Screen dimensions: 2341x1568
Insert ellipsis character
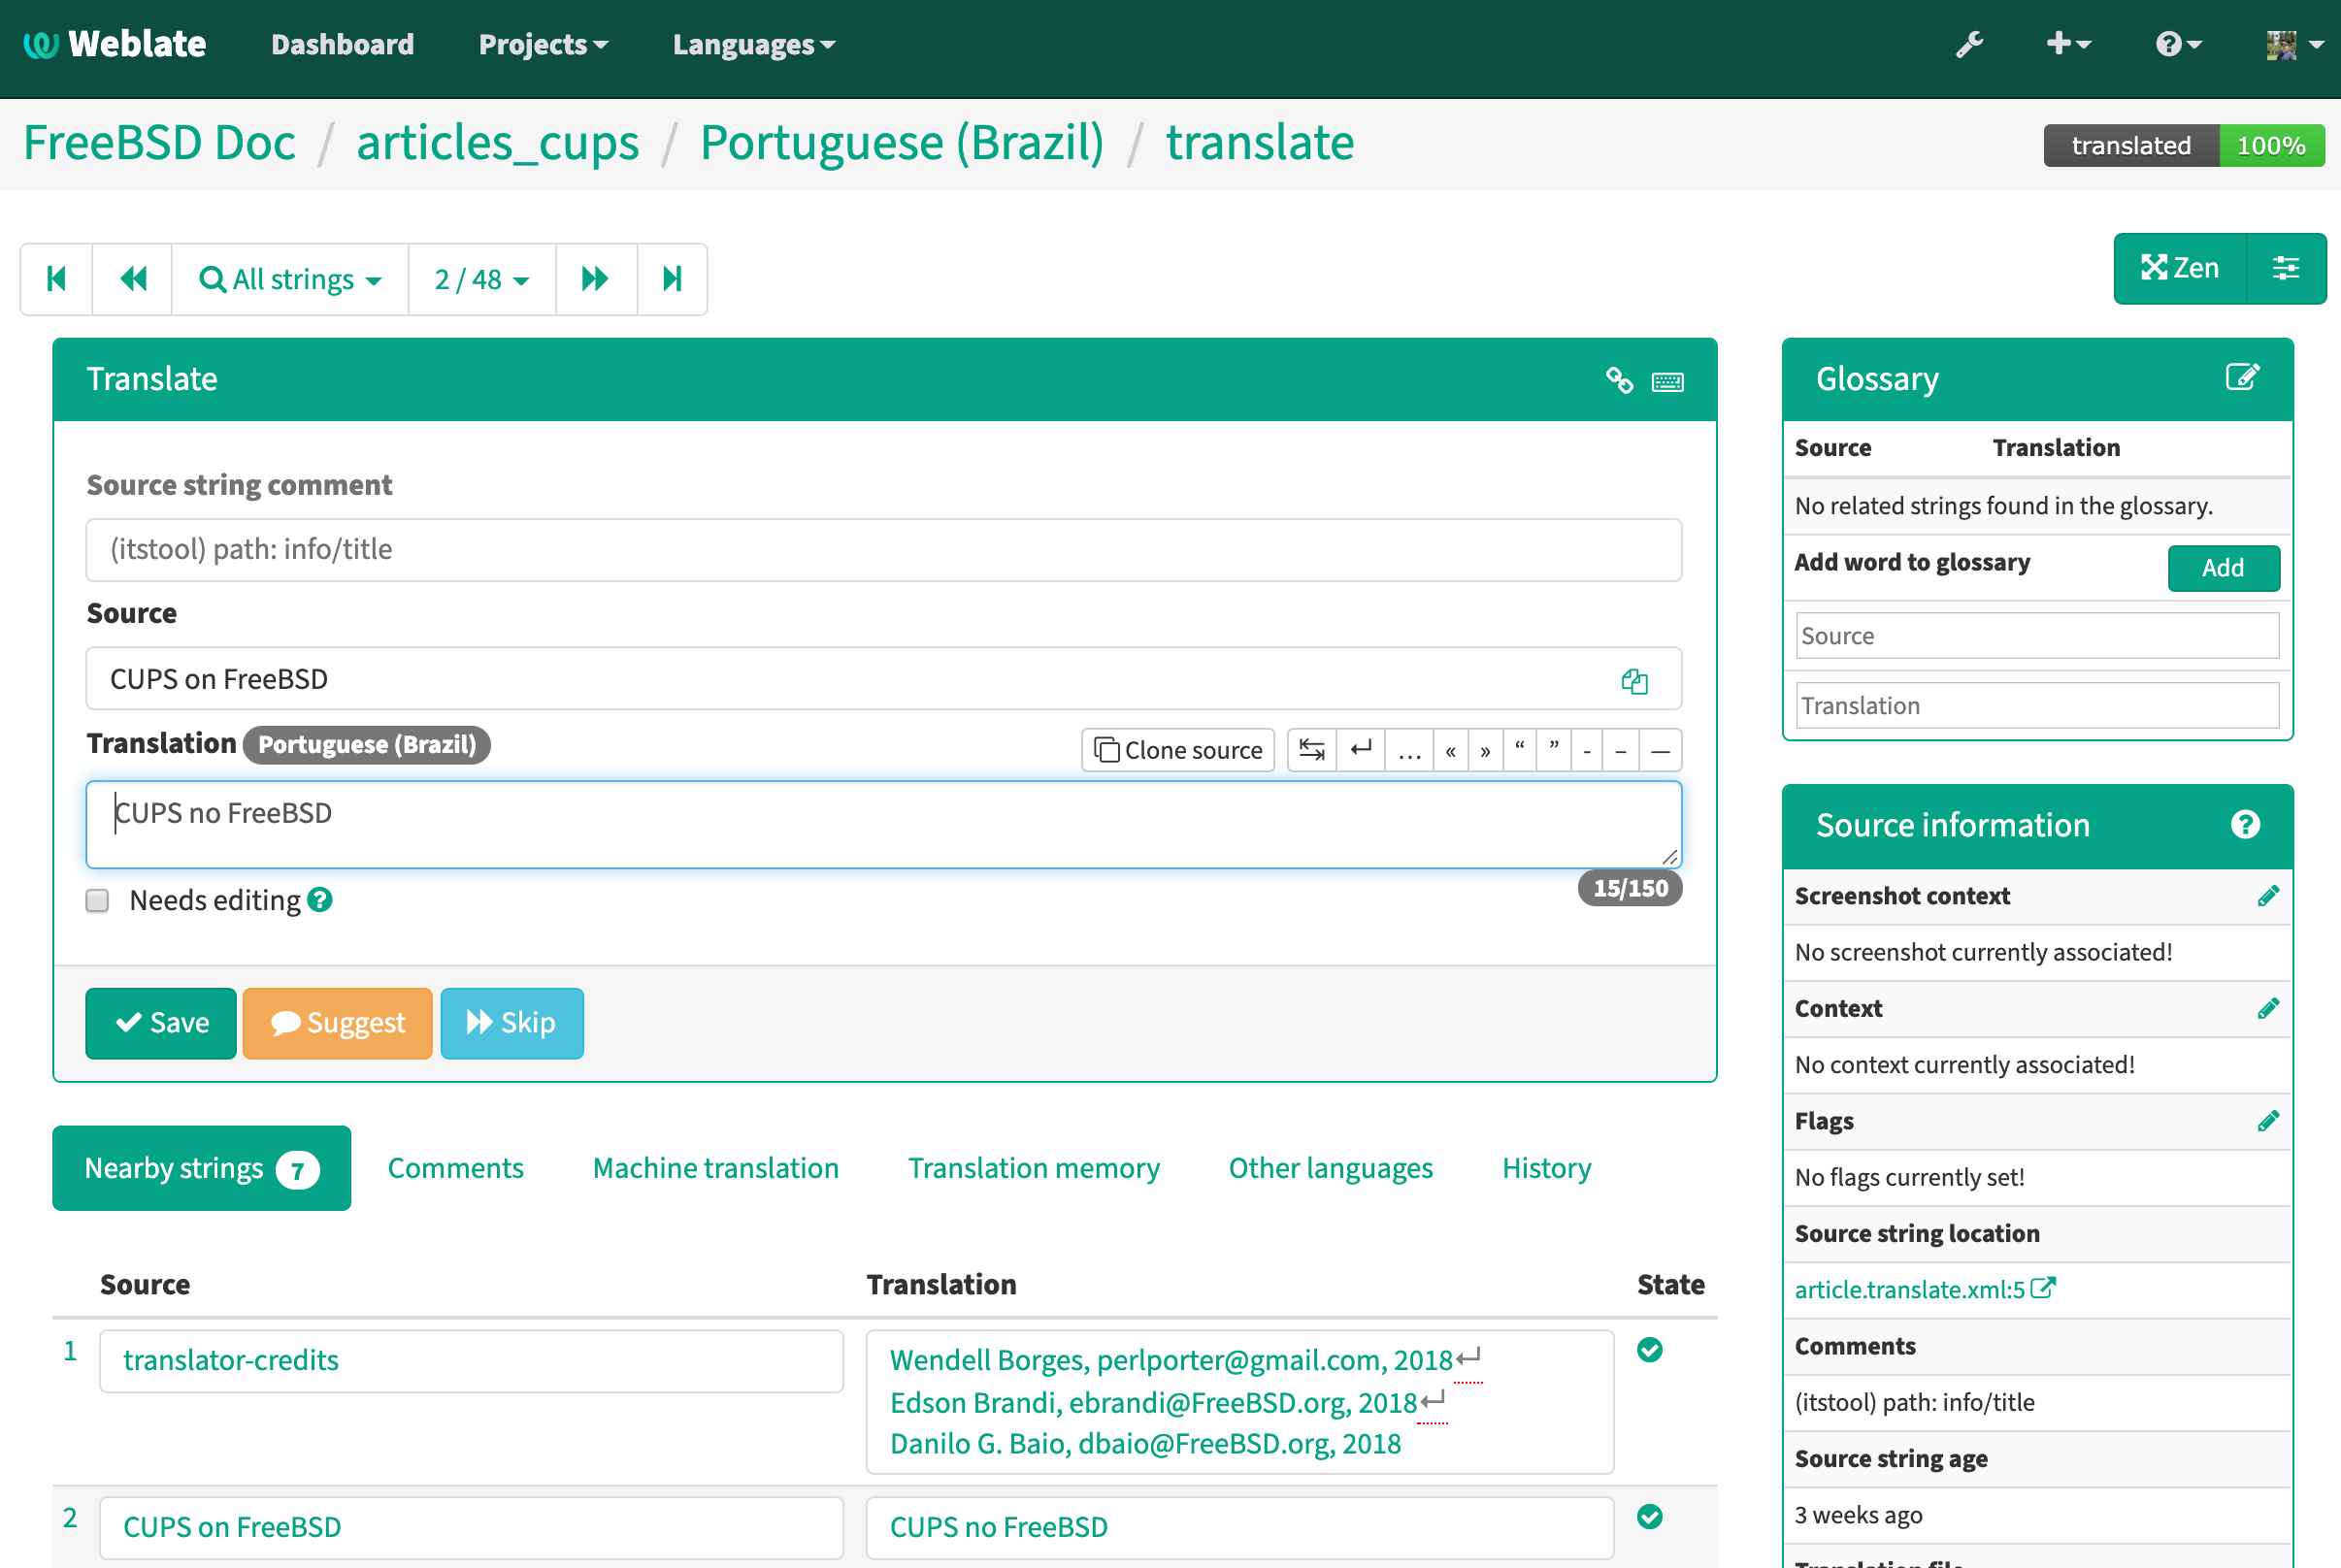coord(1409,750)
